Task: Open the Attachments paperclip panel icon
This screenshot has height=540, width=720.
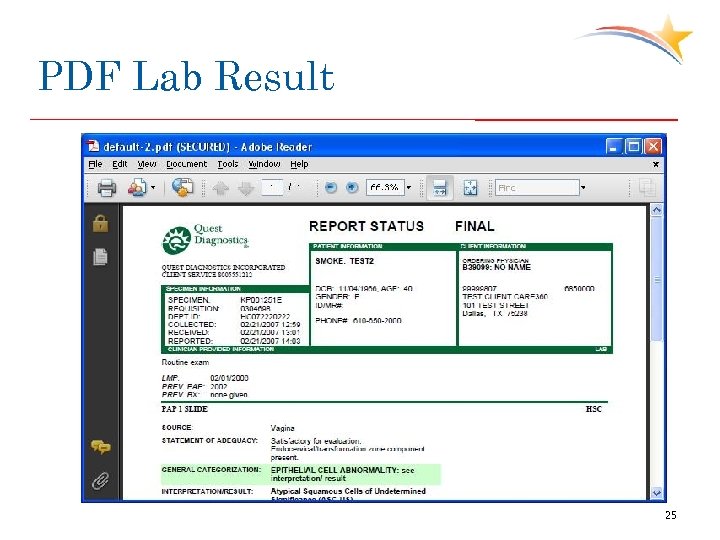Action: 101,480
